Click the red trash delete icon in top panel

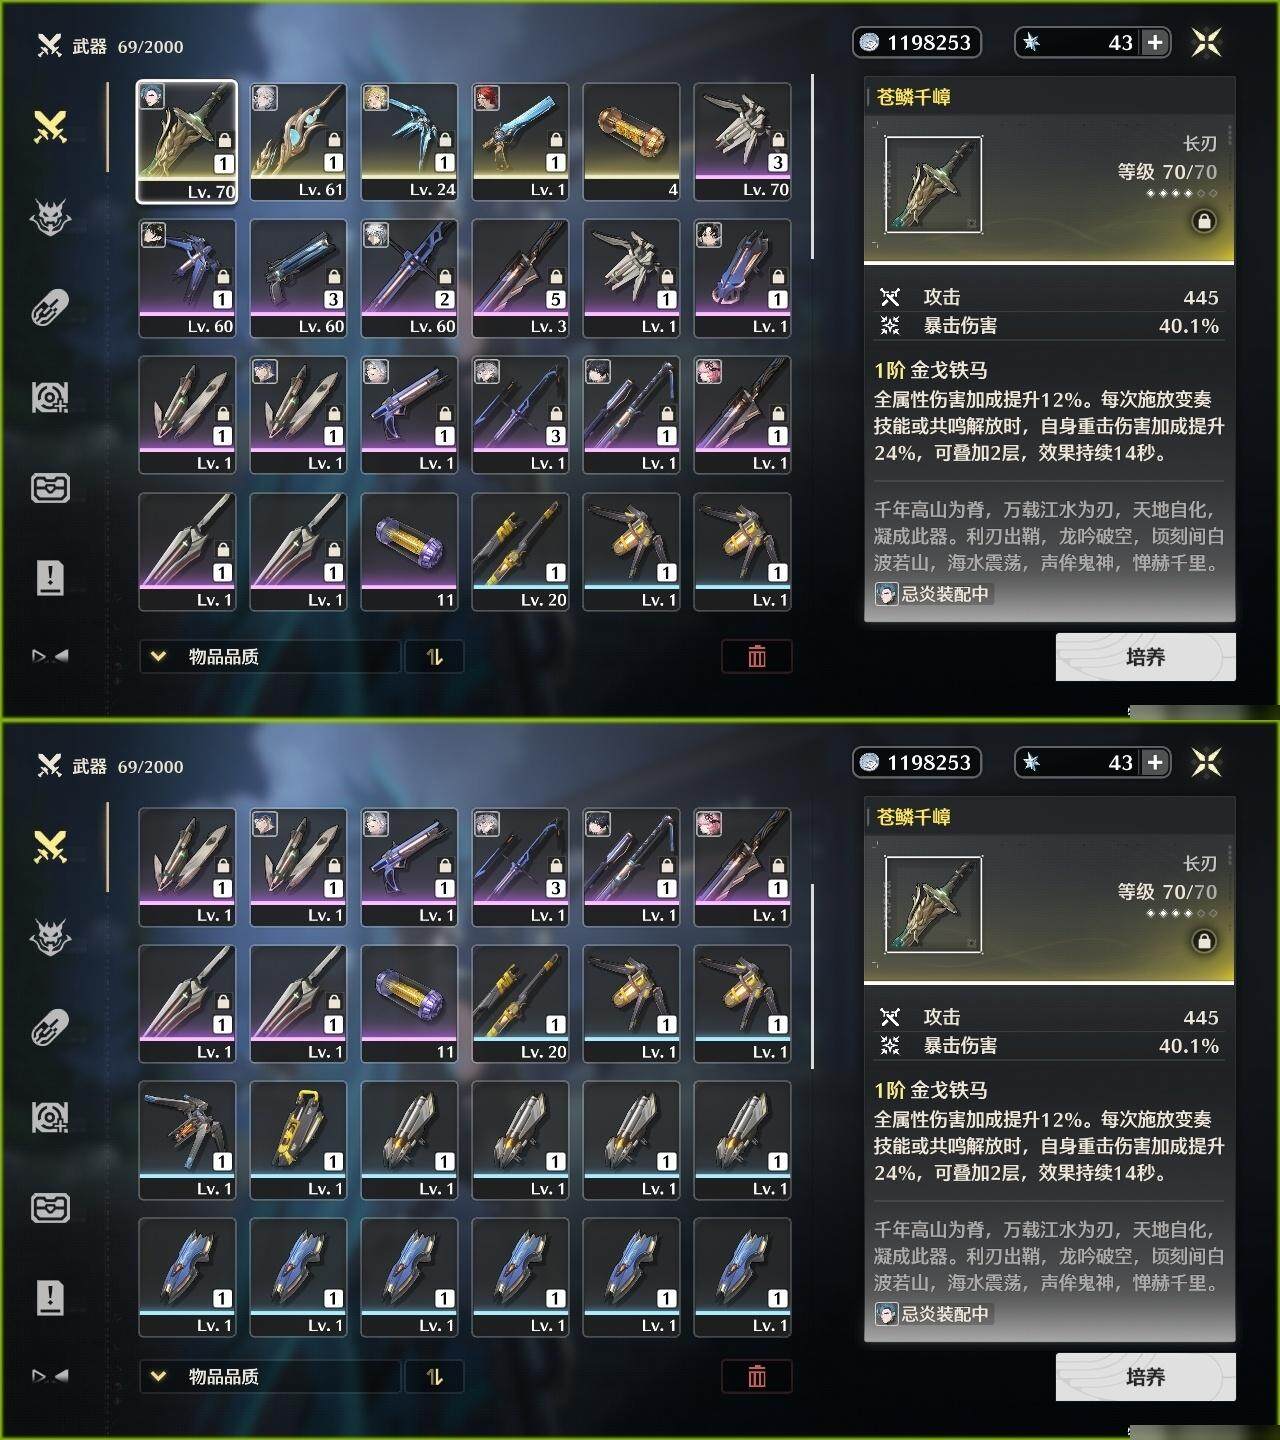[757, 656]
